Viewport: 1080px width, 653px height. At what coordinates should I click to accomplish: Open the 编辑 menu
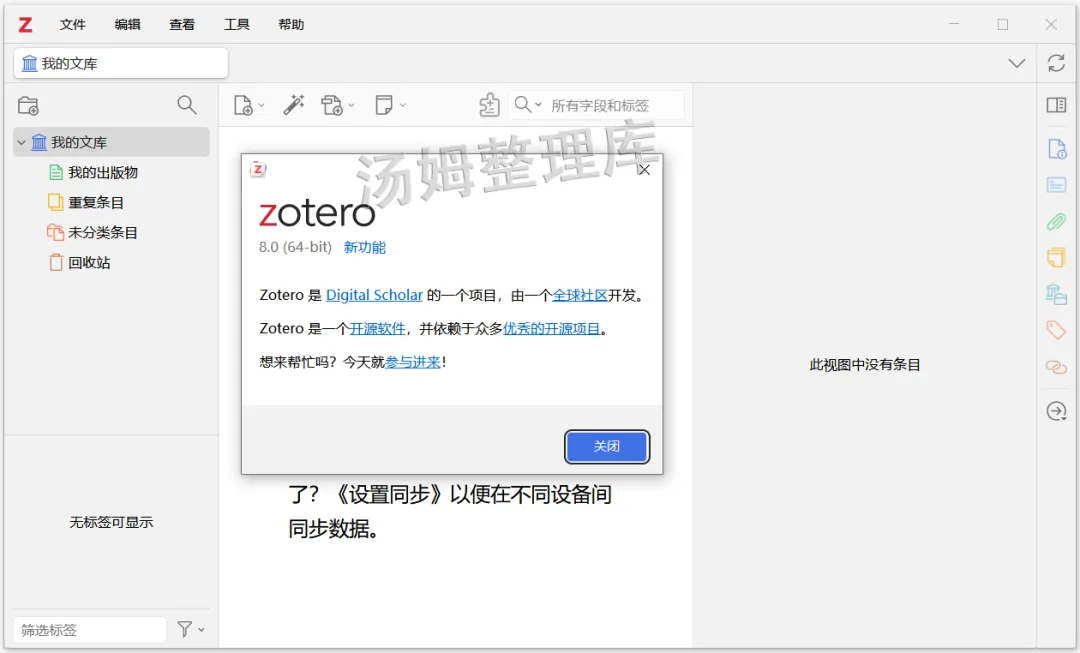[127, 25]
